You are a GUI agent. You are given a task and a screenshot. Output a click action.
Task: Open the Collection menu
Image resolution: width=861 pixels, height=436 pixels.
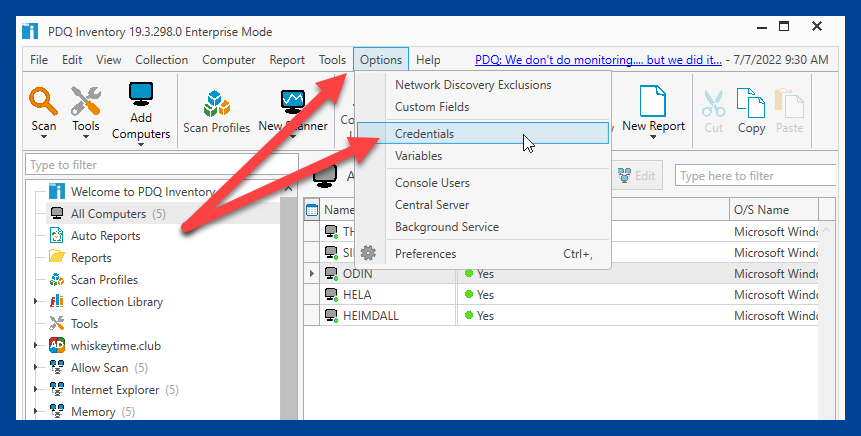click(x=161, y=60)
